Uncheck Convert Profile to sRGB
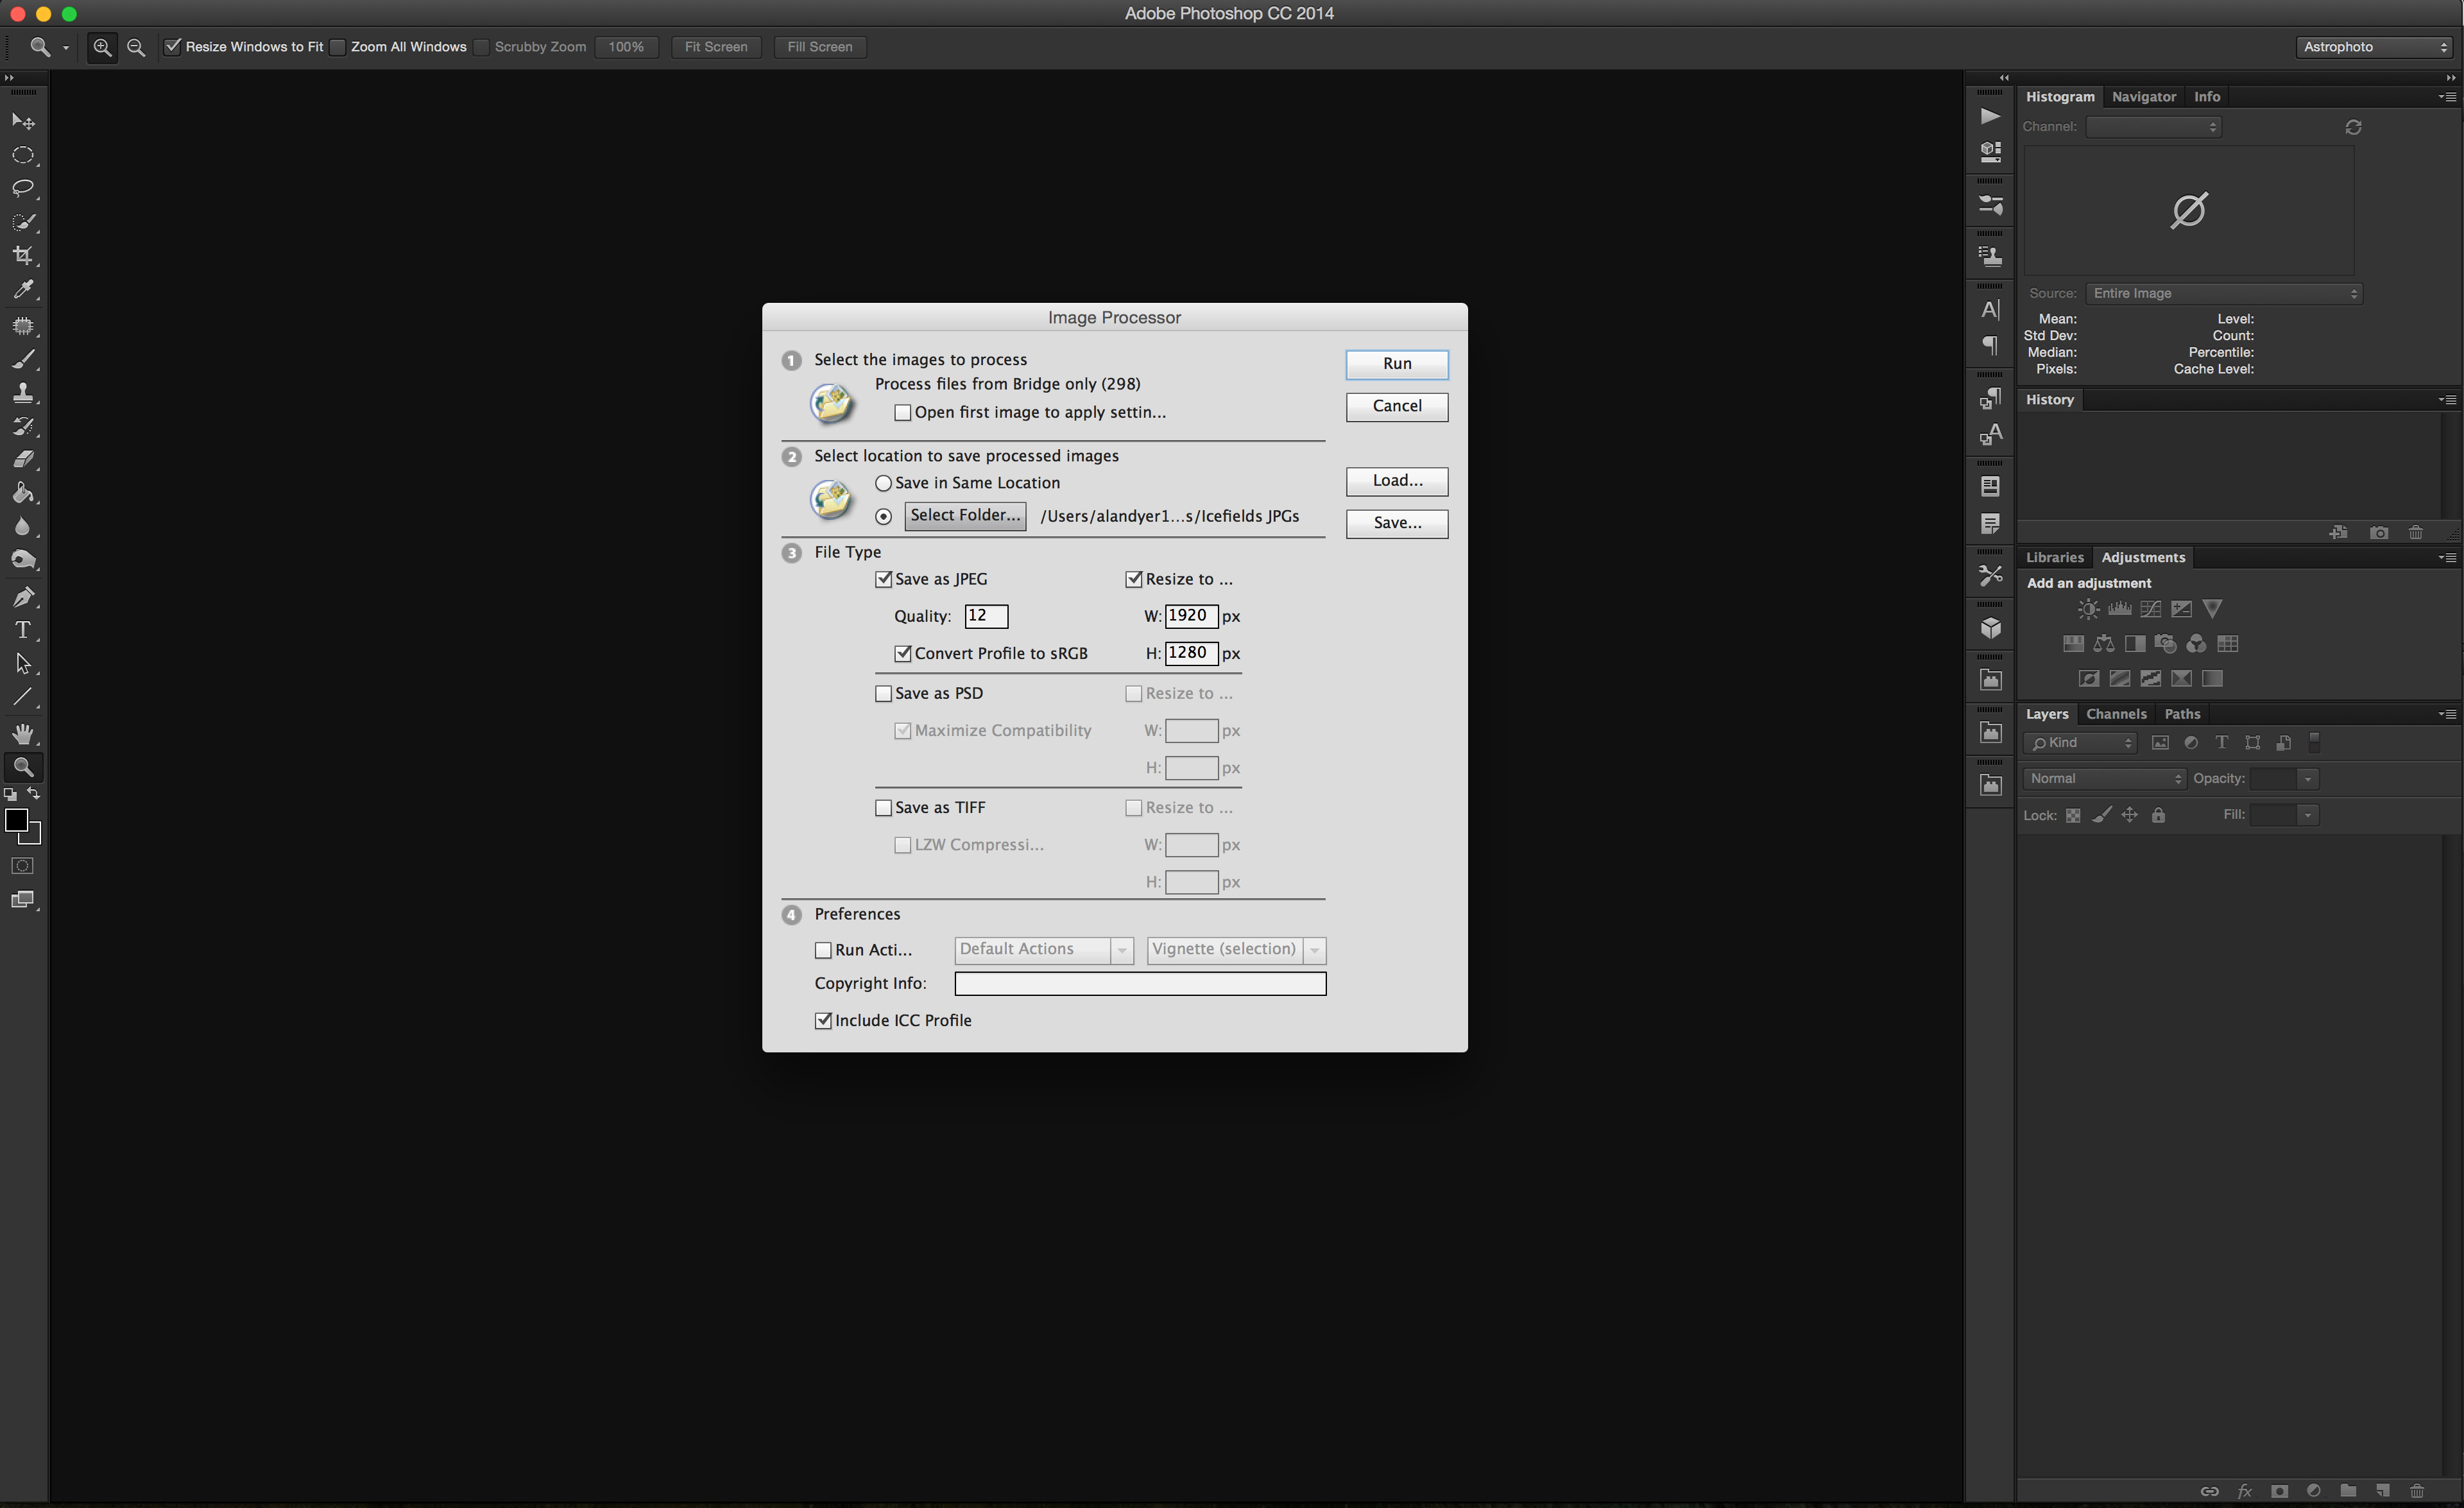The height and width of the screenshot is (1508, 2464). [x=903, y=653]
